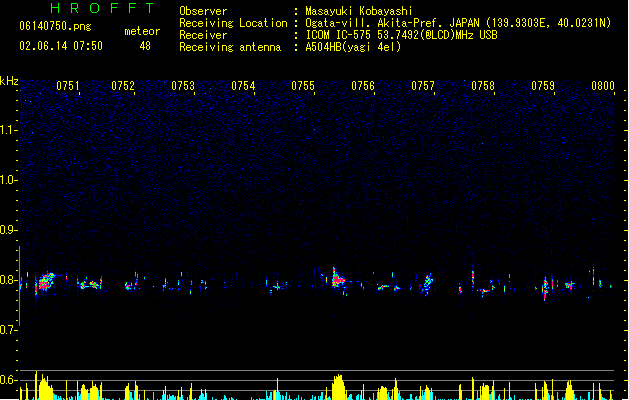Viewport: 629px width, 400px height.
Task: Select the A504HB(yagi 4el) antenna text
Action: tap(353, 47)
